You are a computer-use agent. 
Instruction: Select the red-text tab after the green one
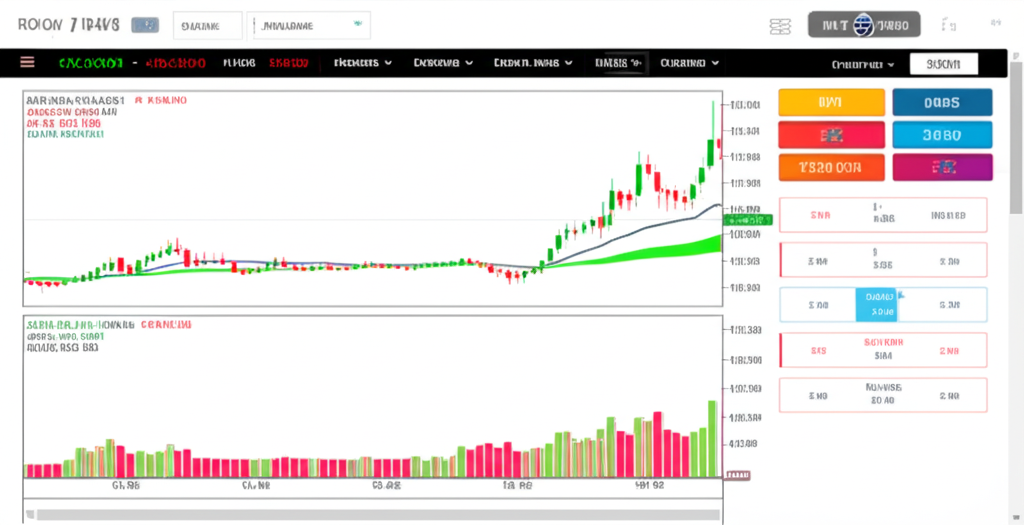(175, 63)
